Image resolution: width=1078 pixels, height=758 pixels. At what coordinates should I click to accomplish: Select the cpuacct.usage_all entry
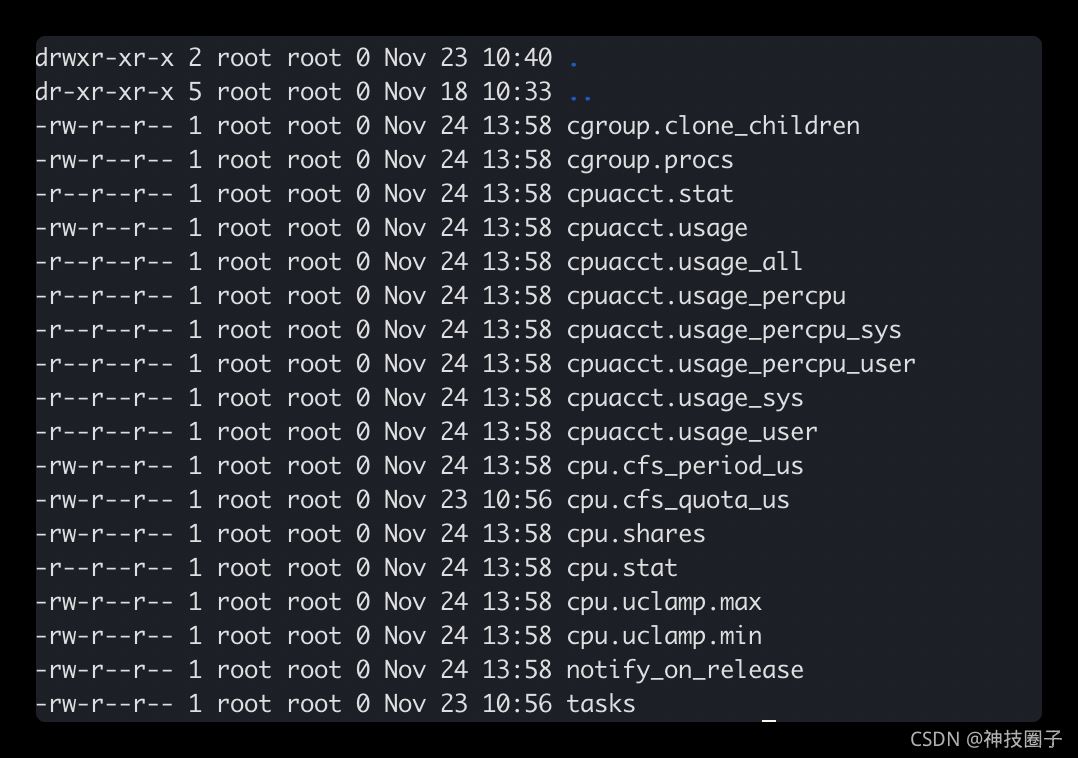click(684, 262)
